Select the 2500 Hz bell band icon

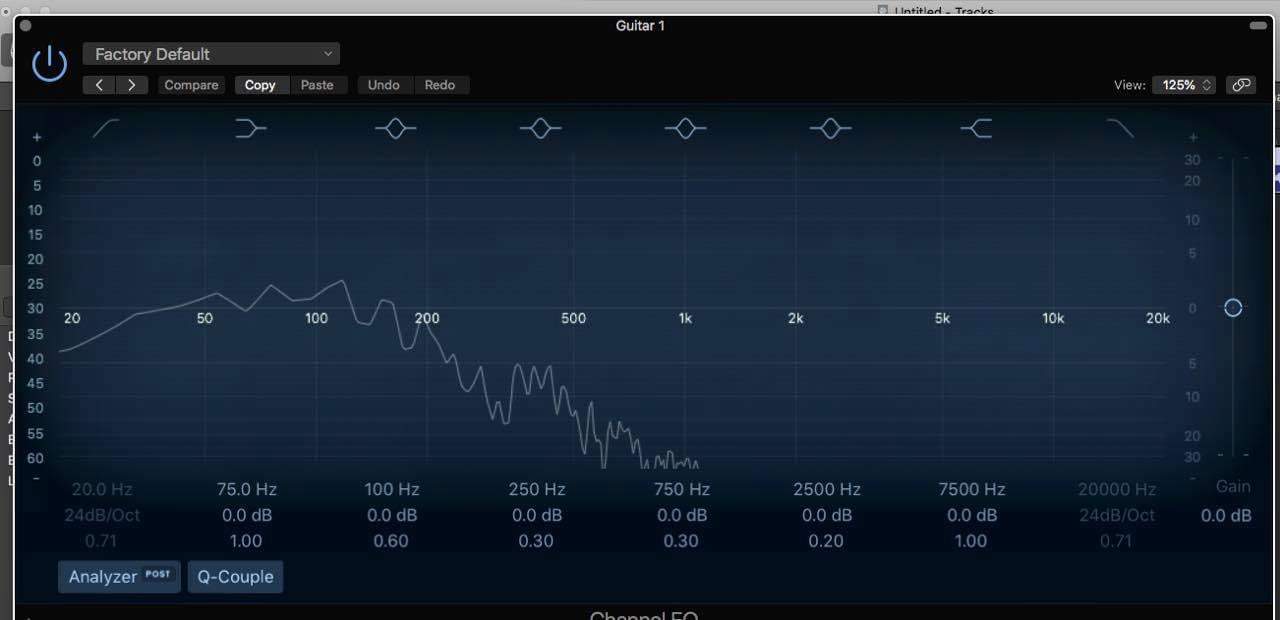pyautogui.click(x=830, y=128)
